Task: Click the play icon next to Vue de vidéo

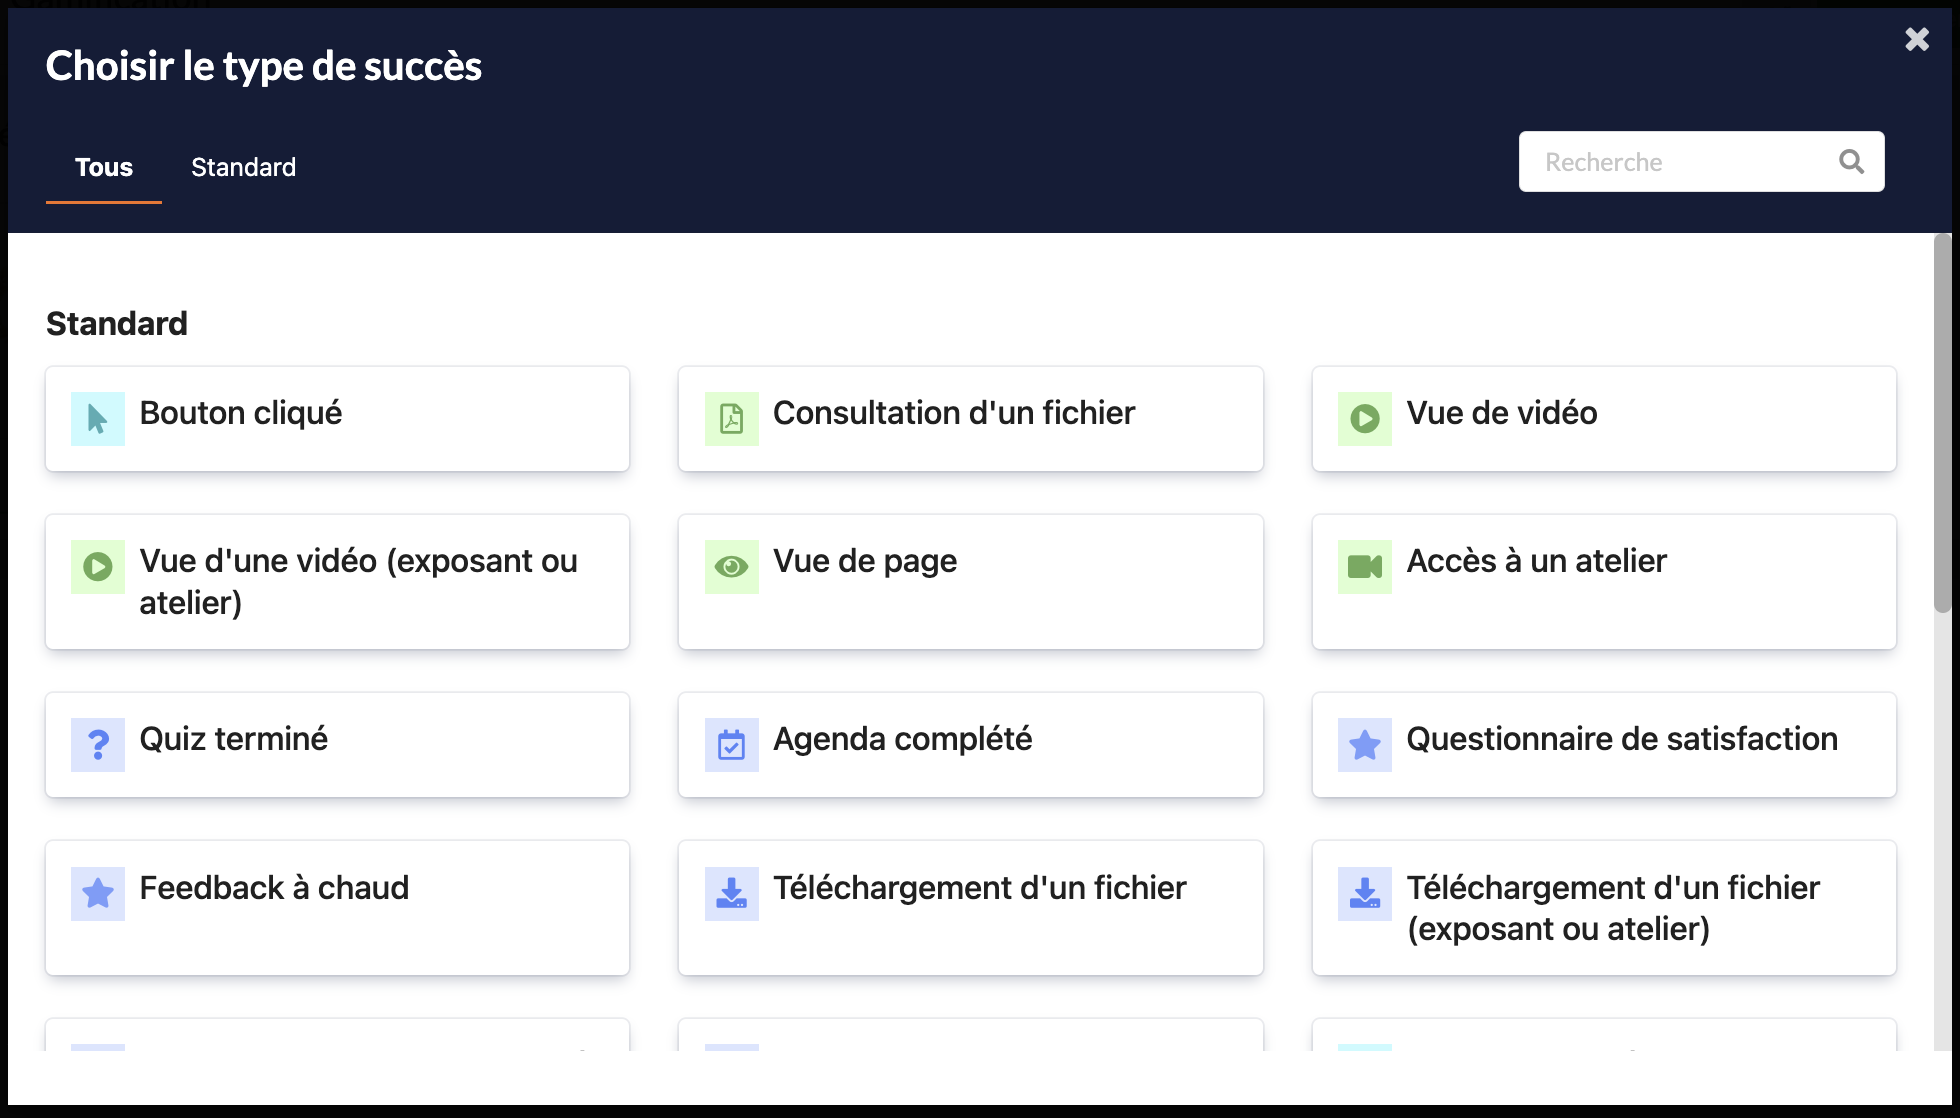Action: point(1364,419)
